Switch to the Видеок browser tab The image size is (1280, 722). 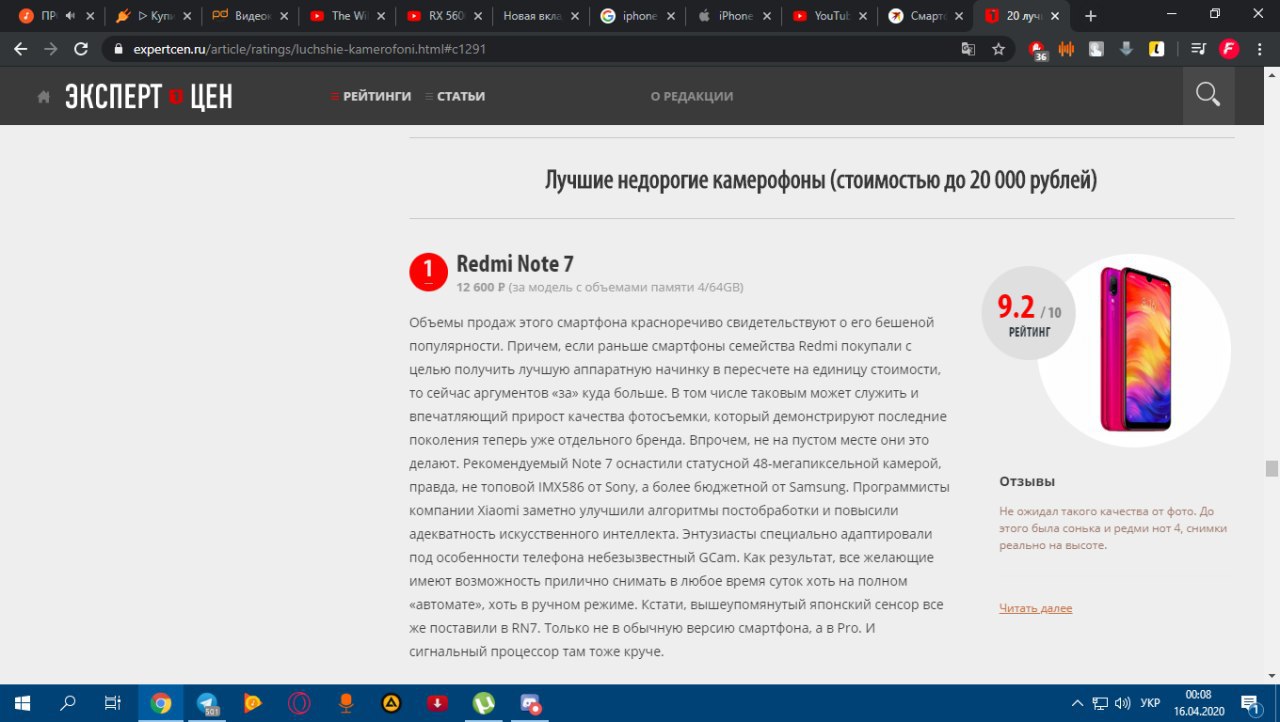[x=248, y=16]
